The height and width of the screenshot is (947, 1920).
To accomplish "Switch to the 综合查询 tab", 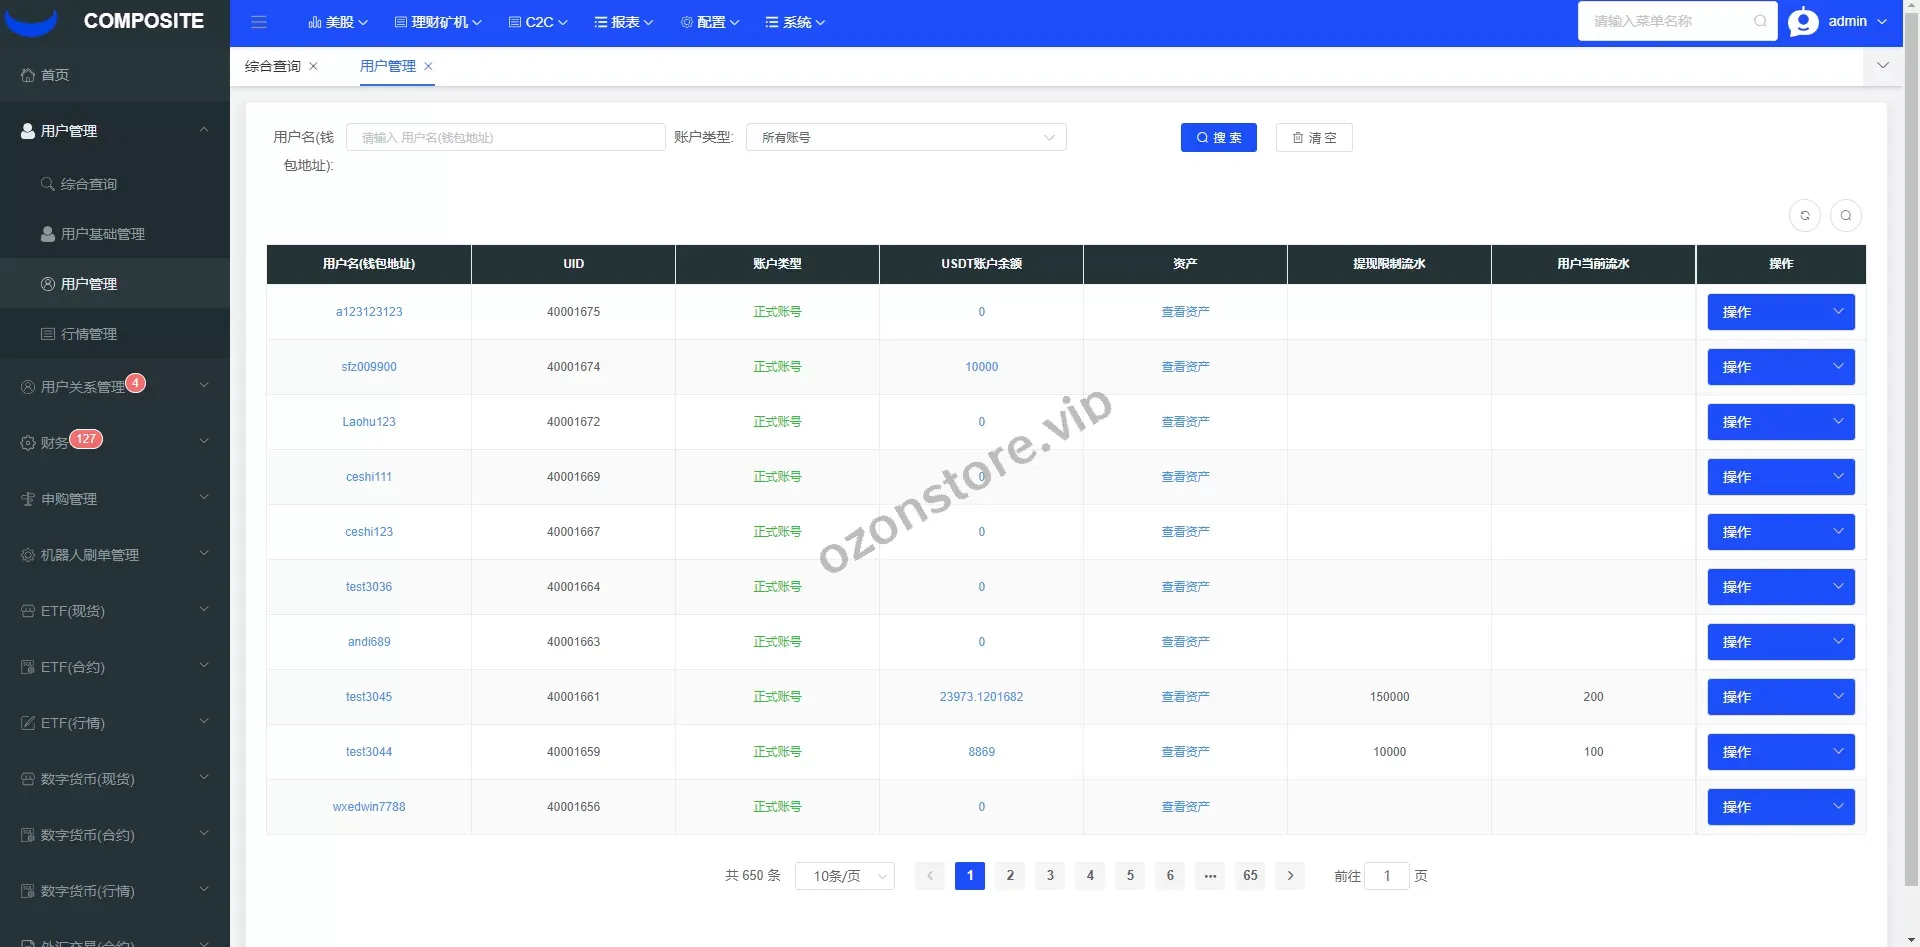I will (272, 66).
